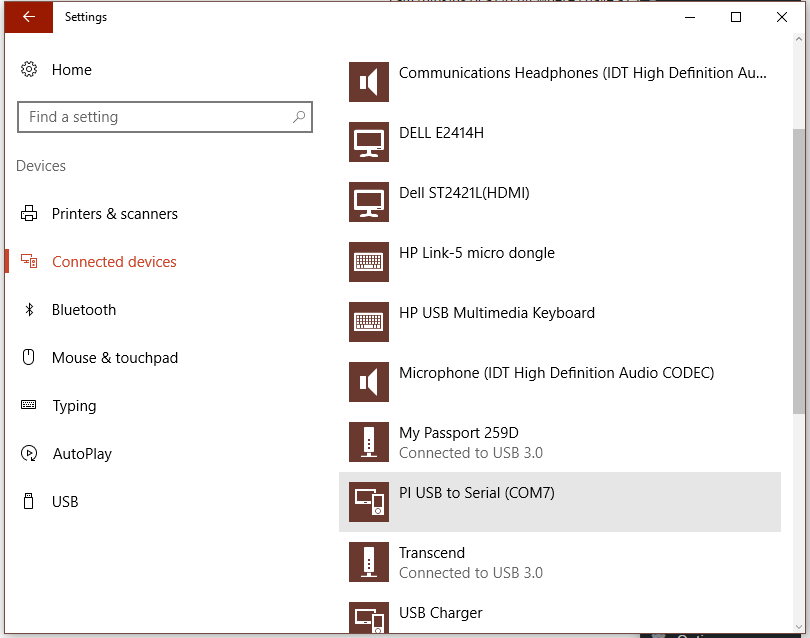The height and width of the screenshot is (638, 810).
Task: Click the USB drive icon in sidebar
Action: [x=29, y=501]
